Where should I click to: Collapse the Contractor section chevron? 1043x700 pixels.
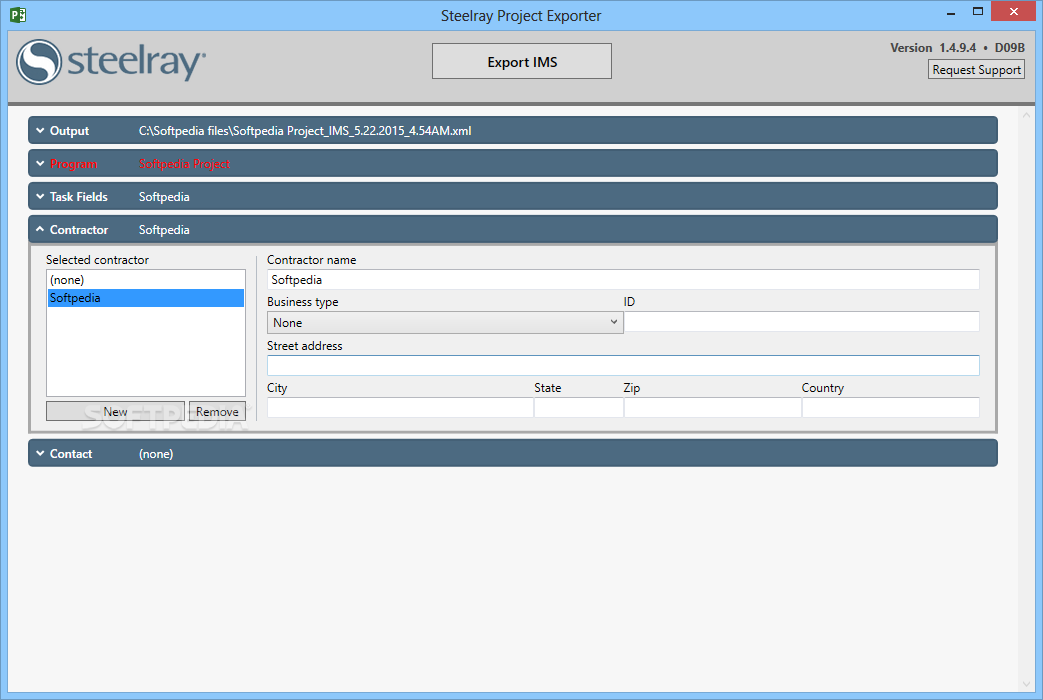[x=40, y=229]
